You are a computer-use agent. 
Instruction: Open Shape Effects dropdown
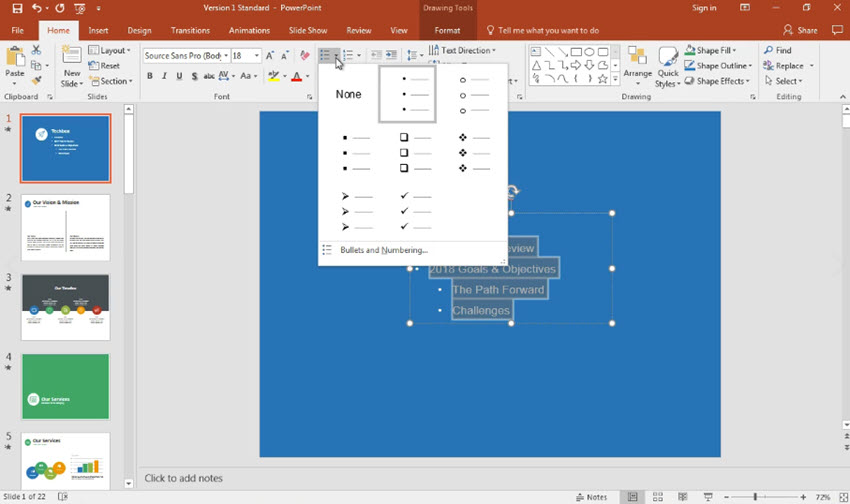tap(717, 81)
